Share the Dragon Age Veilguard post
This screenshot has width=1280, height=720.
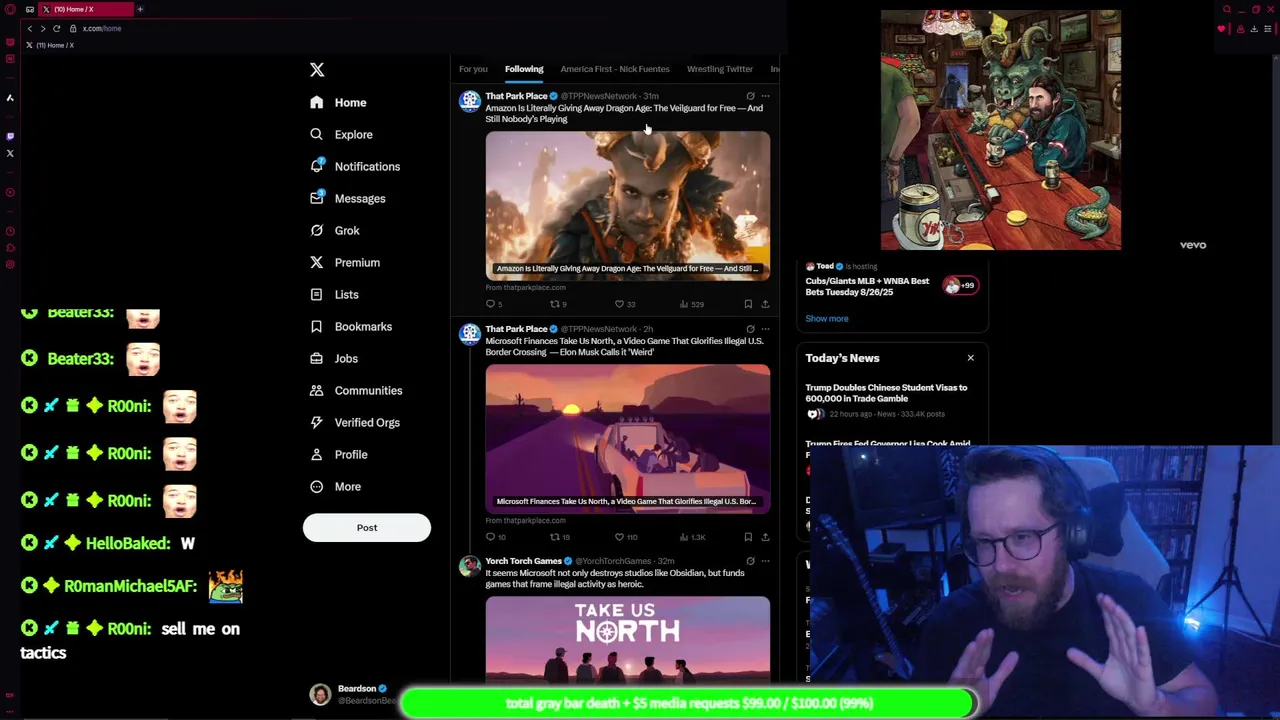coord(765,304)
